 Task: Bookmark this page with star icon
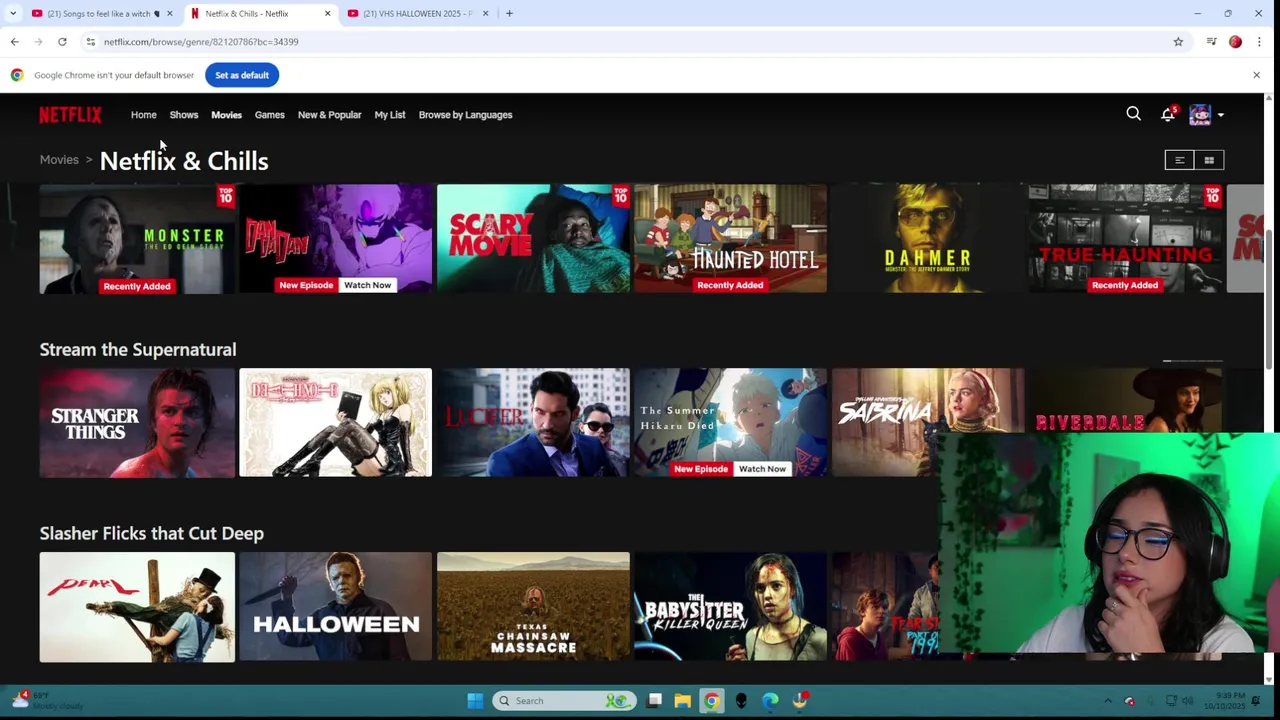pyautogui.click(x=1178, y=42)
